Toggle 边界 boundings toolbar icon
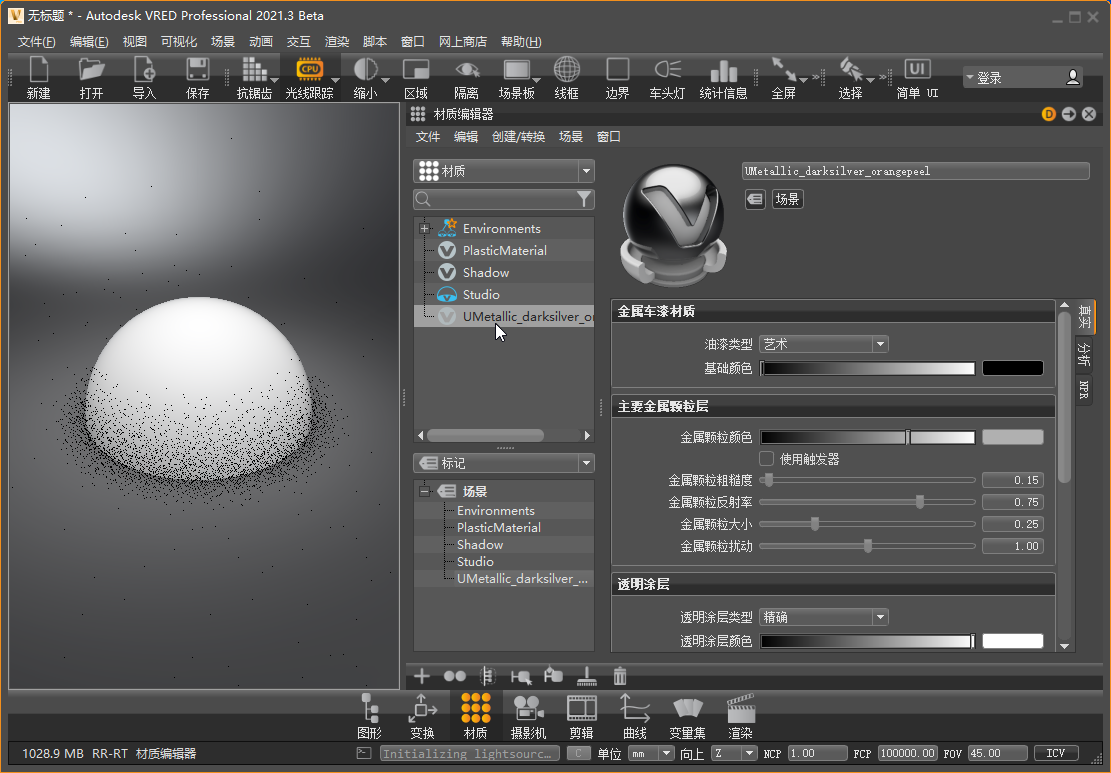Image resolution: width=1111 pixels, height=773 pixels. [617, 69]
